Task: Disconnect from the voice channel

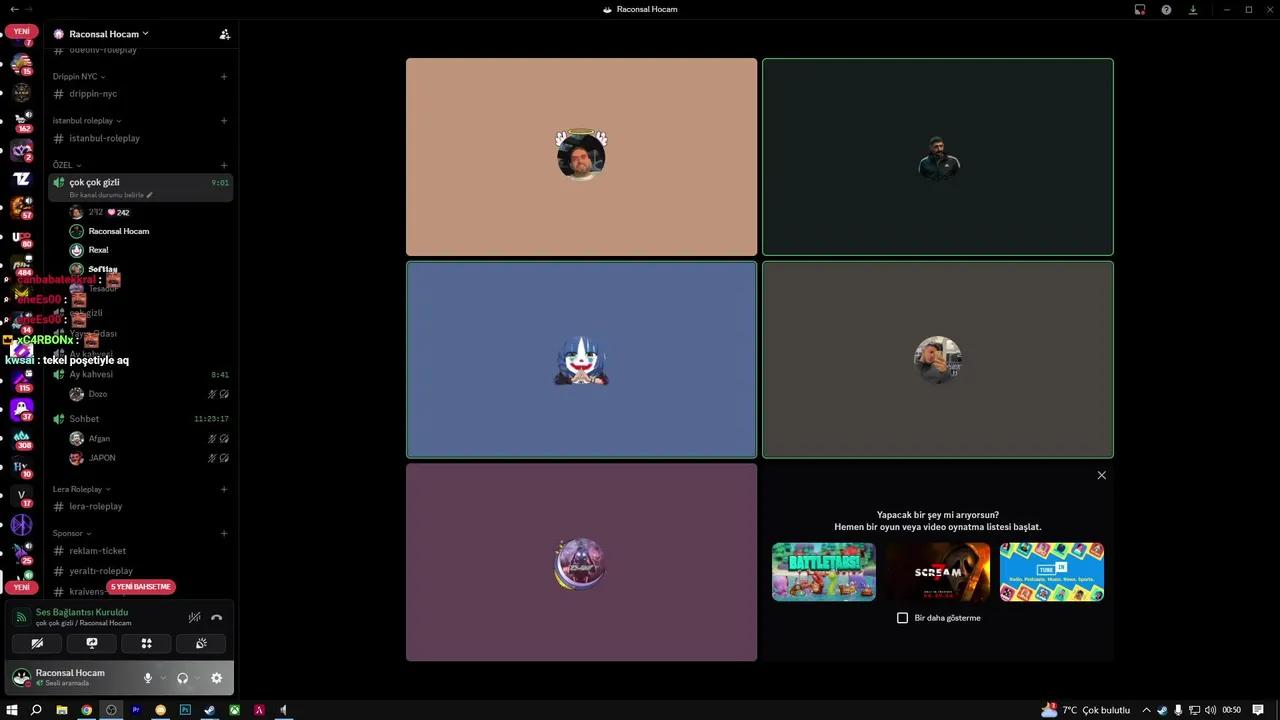Action: (216, 617)
